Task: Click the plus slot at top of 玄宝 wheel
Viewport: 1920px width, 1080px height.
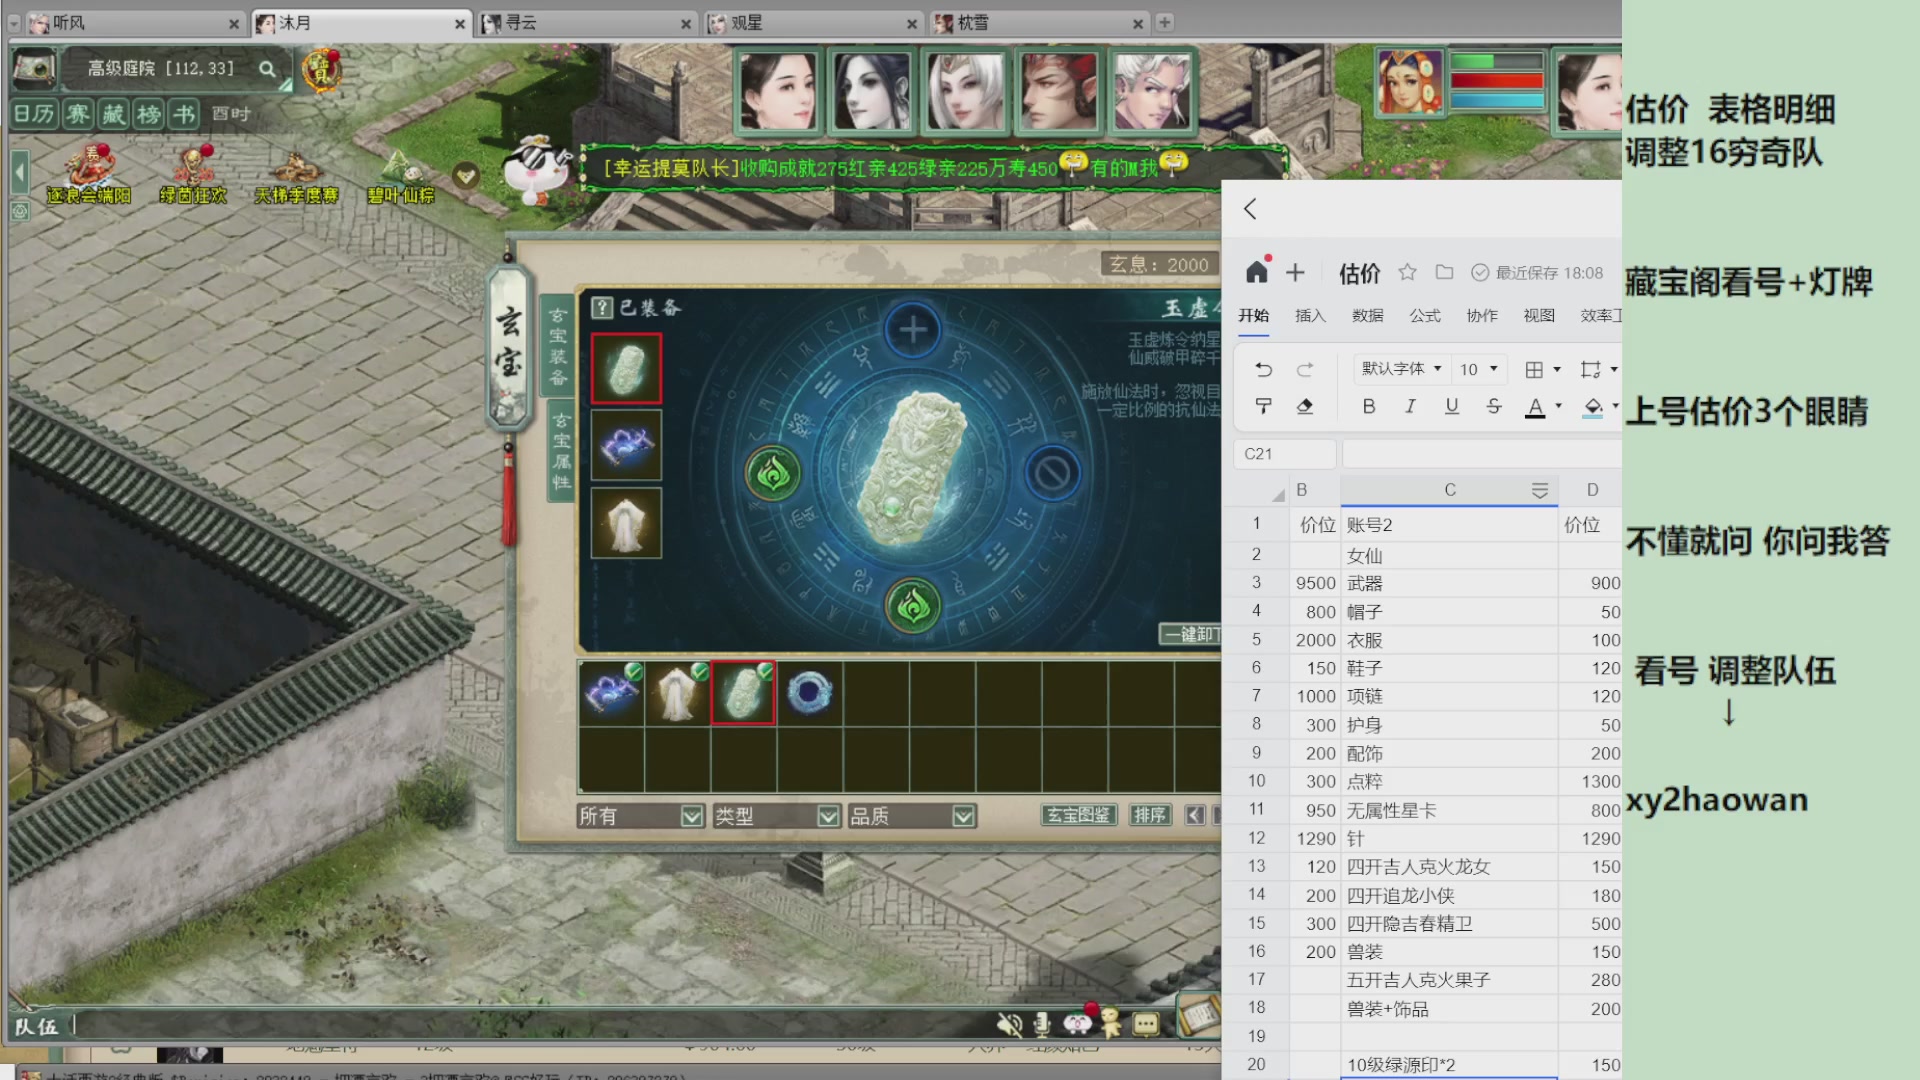Action: (x=912, y=330)
